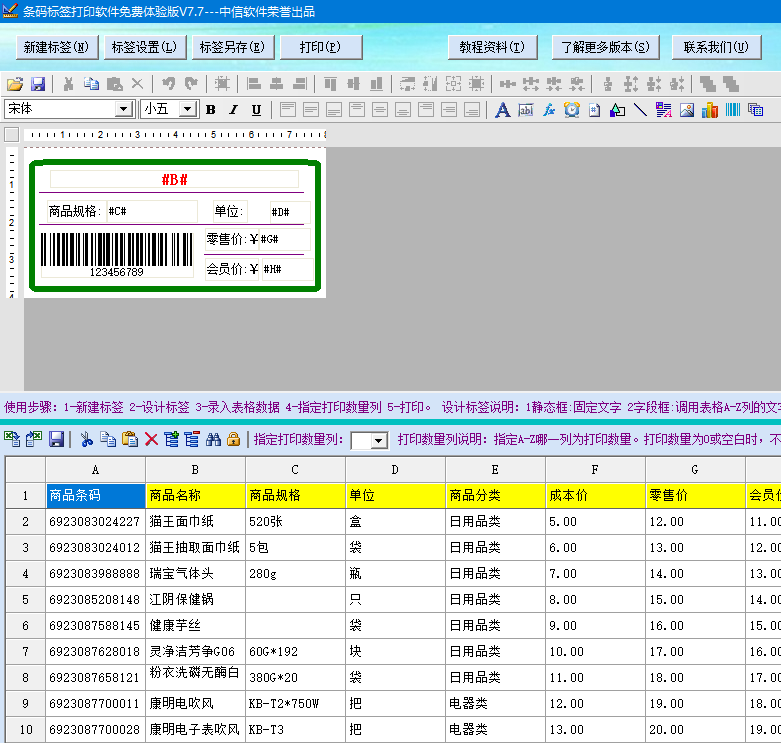The width and height of the screenshot is (781, 743).
Task: Open a label file with folder icon
Action: coord(15,84)
